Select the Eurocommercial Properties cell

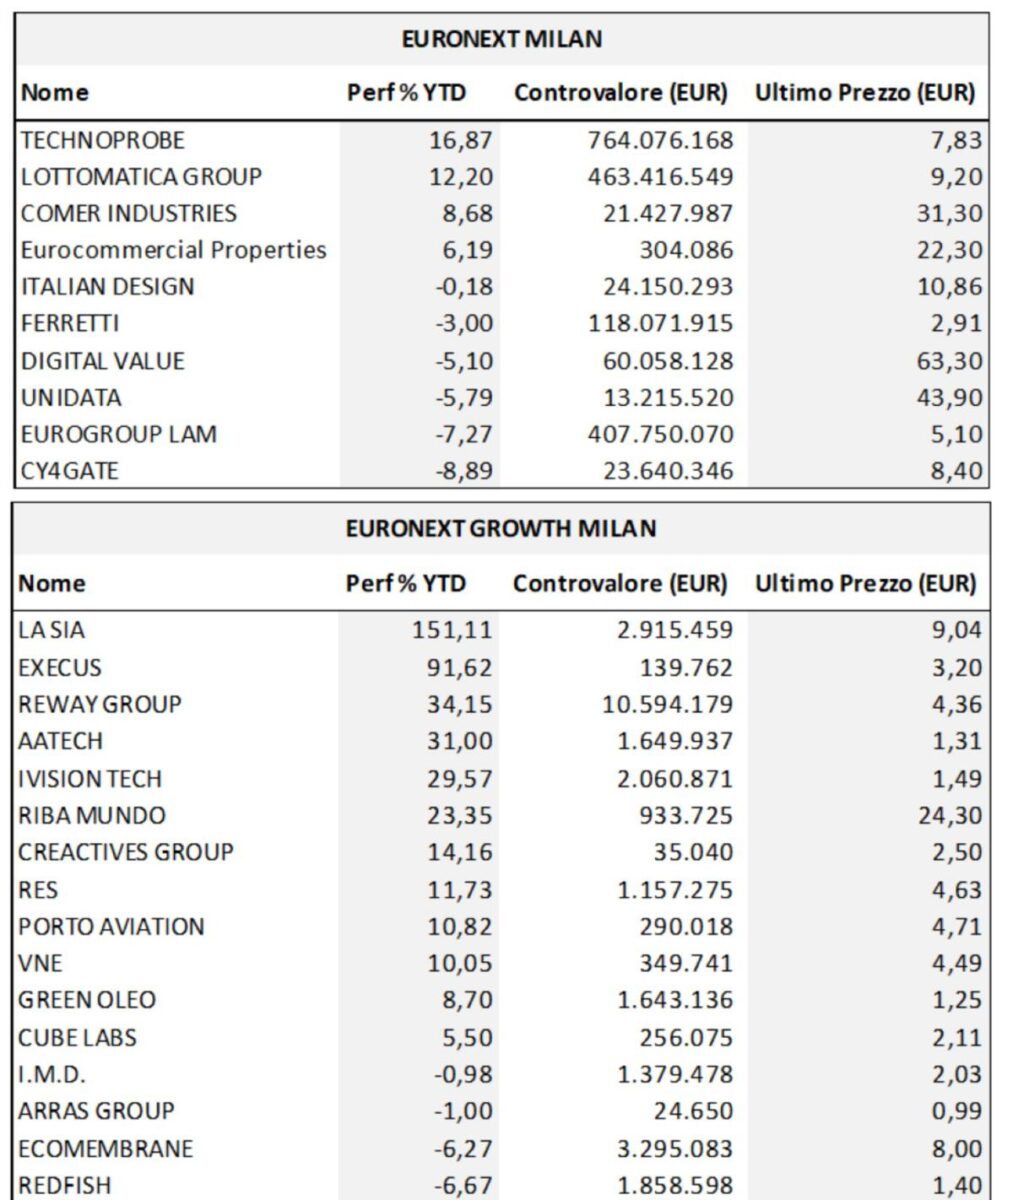point(173,250)
